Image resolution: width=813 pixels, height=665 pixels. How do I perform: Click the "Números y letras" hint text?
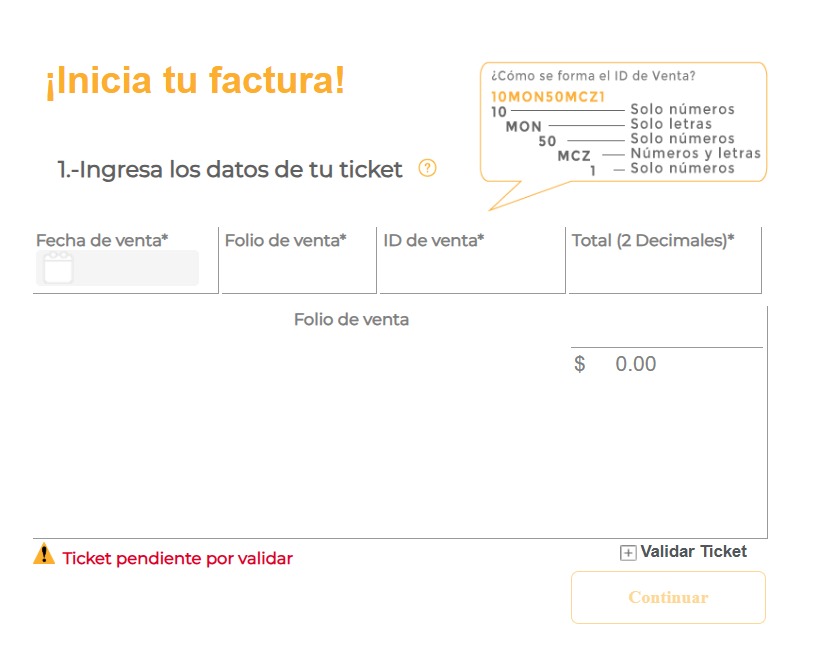click(x=695, y=153)
